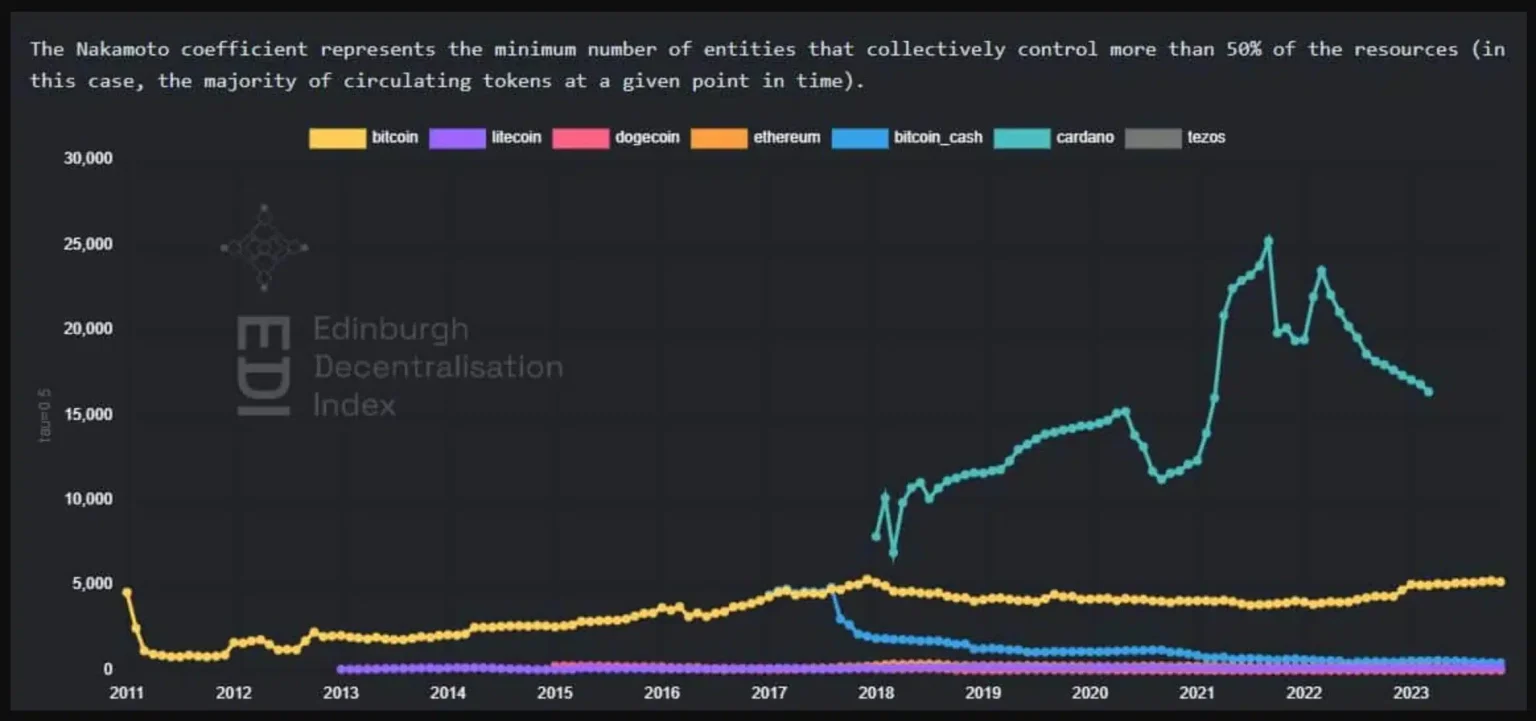Click the 2021 x-axis label
The height and width of the screenshot is (721, 1536).
point(1197,693)
